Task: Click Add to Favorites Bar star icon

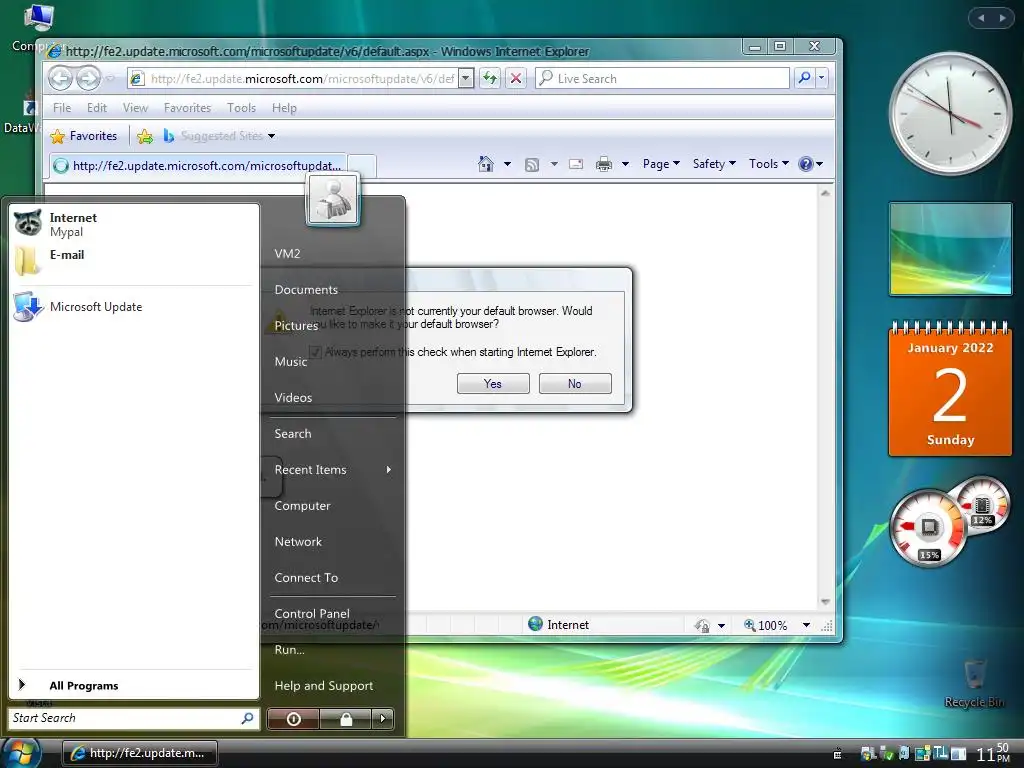Action: pos(145,136)
